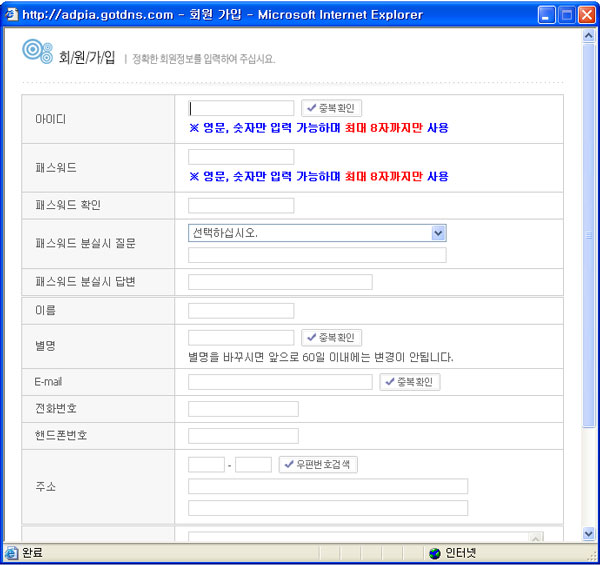Click the 아이디 input field
600x565 pixels.
pos(241,108)
